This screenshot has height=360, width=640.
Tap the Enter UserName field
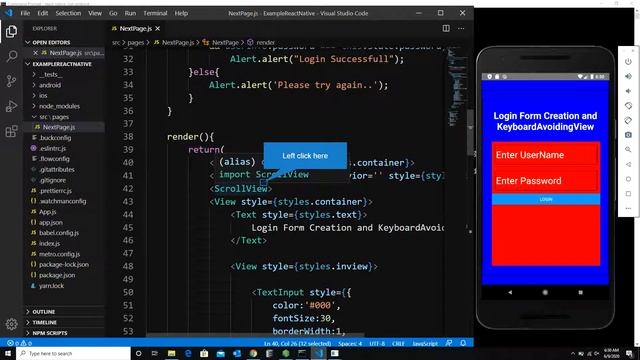pyautogui.click(x=546, y=155)
